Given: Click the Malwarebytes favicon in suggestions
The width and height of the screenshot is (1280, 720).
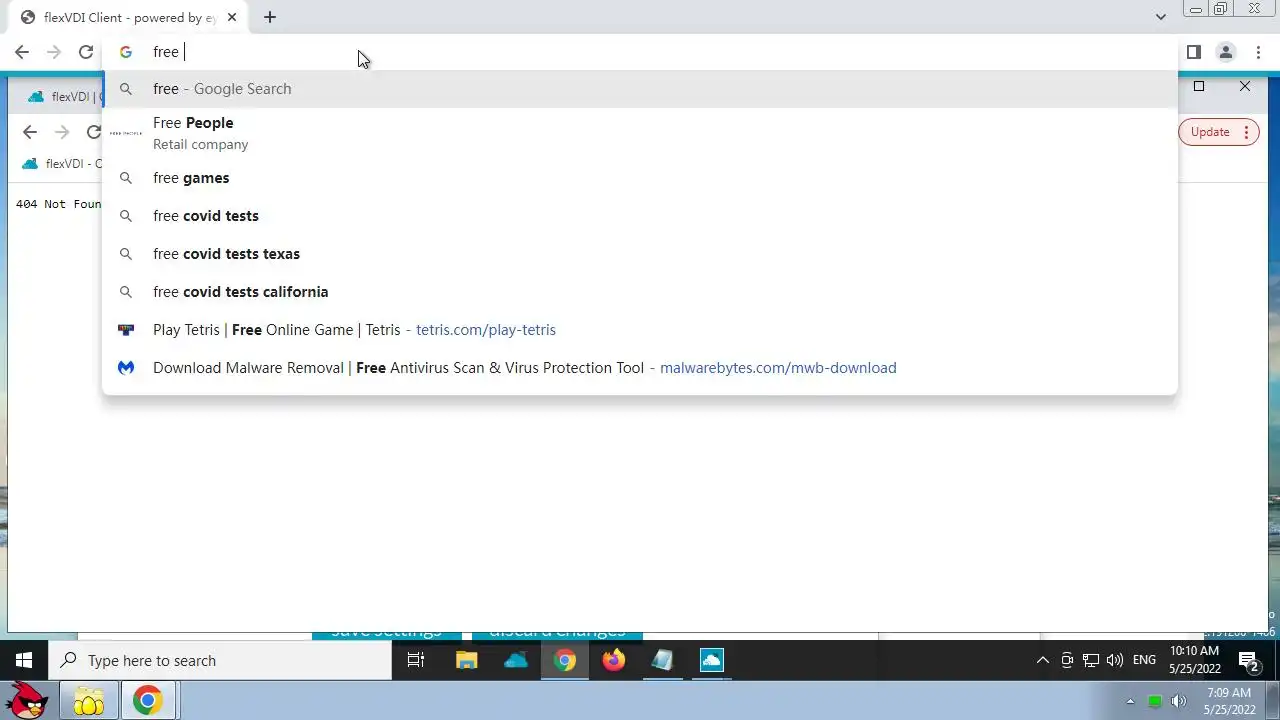Looking at the screenshot, I should click(126, 368).
